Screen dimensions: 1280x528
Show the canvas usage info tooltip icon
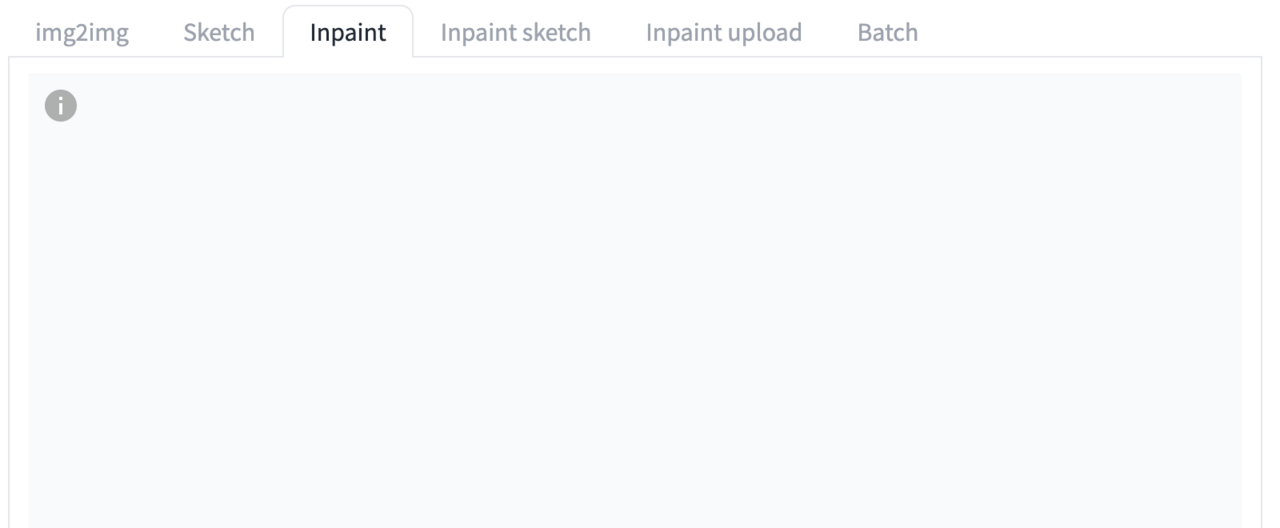(x=61, y=105)
